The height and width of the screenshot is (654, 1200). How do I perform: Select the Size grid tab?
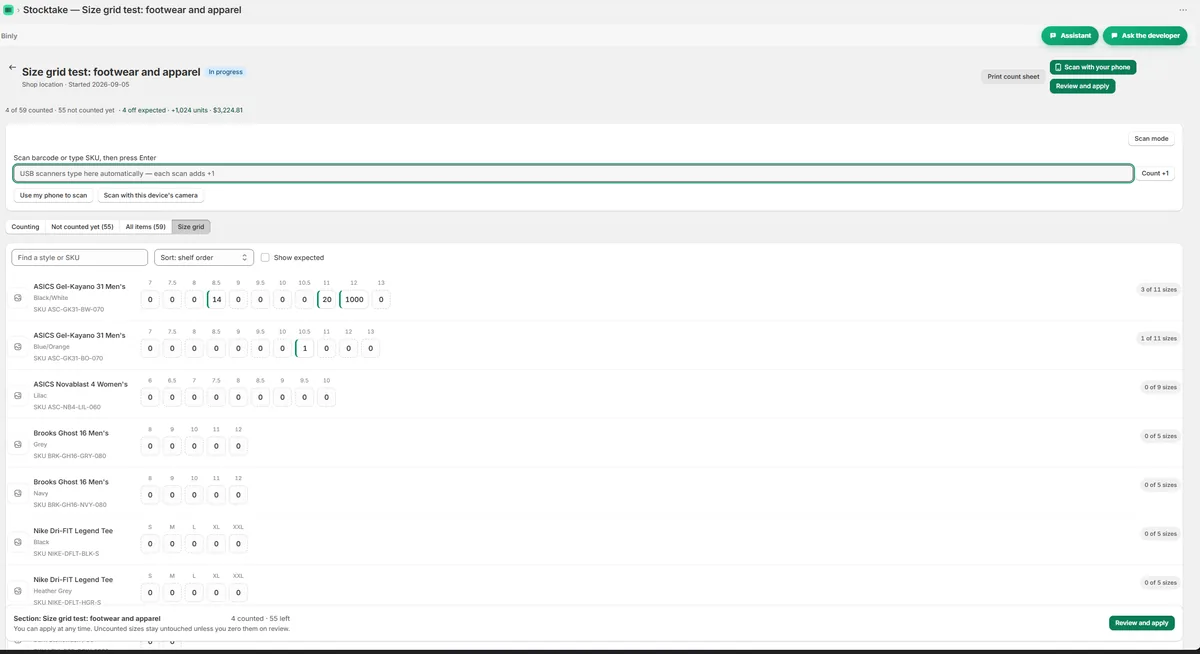point(191,227)
